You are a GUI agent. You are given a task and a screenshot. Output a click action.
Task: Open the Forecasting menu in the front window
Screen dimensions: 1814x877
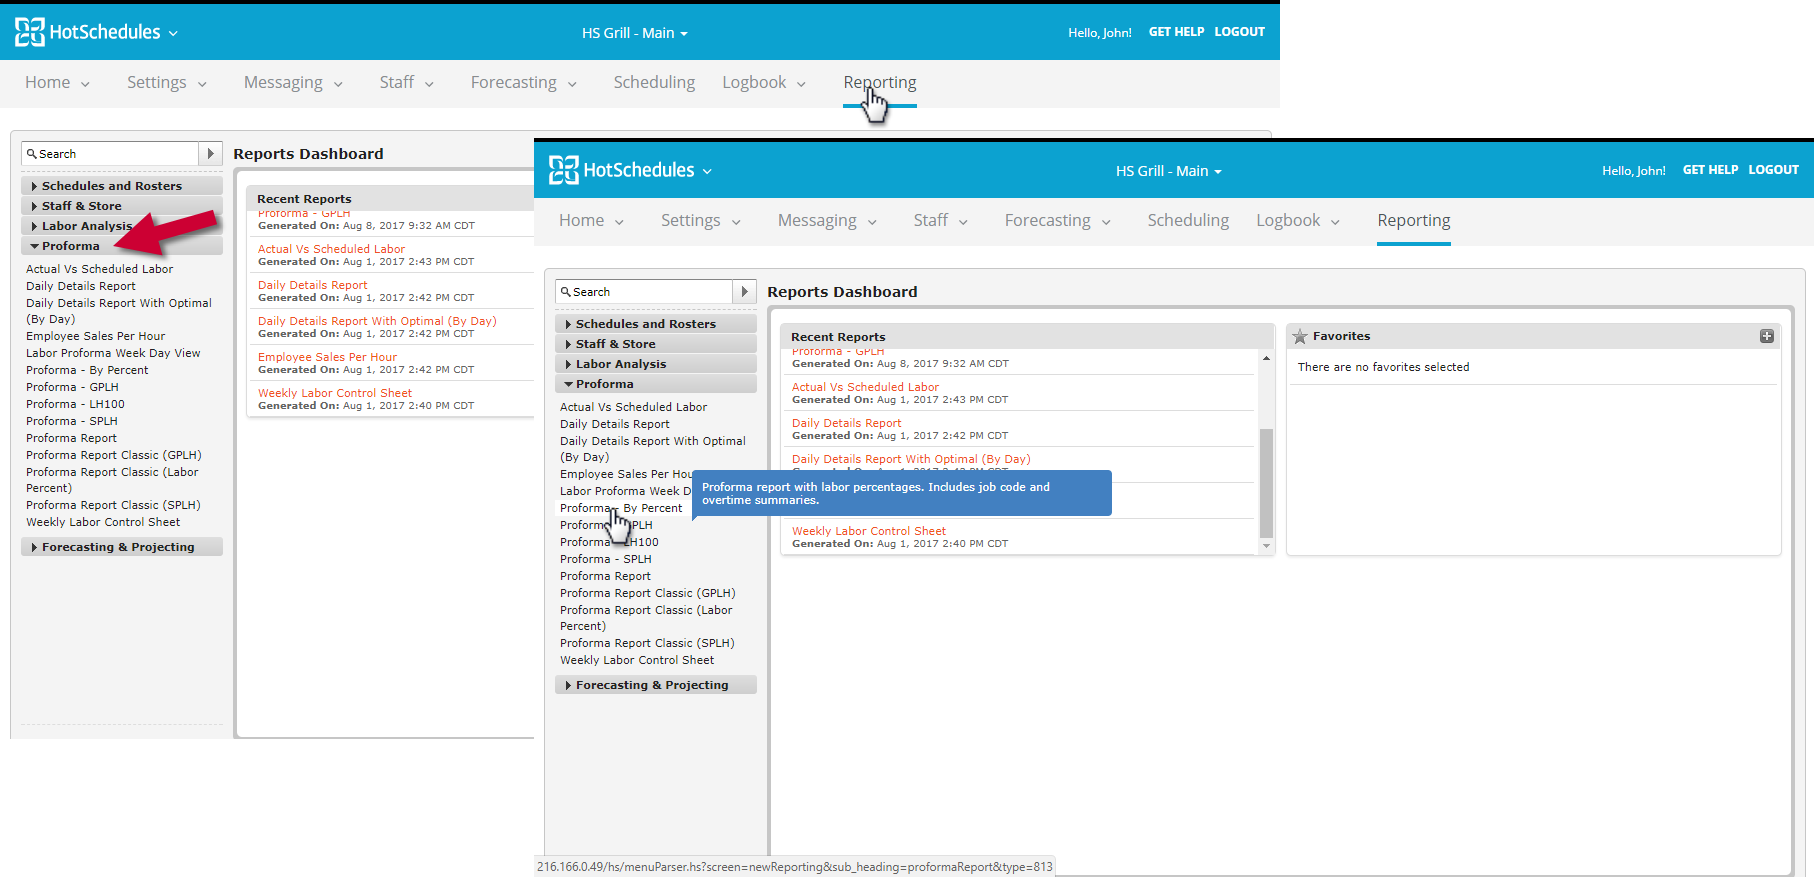[1058, 221]
